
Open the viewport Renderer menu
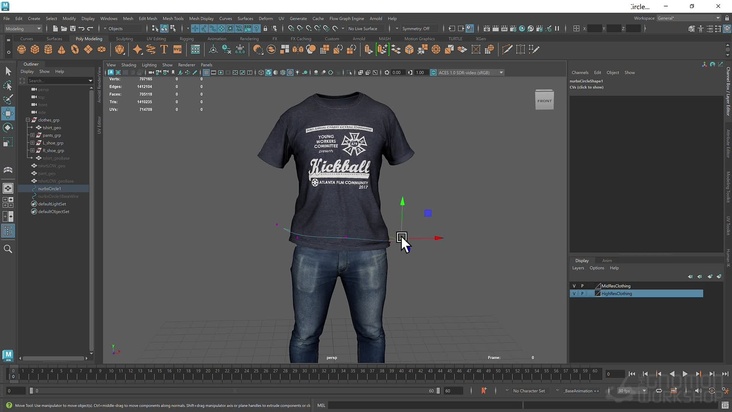click(x=186, y=65)
